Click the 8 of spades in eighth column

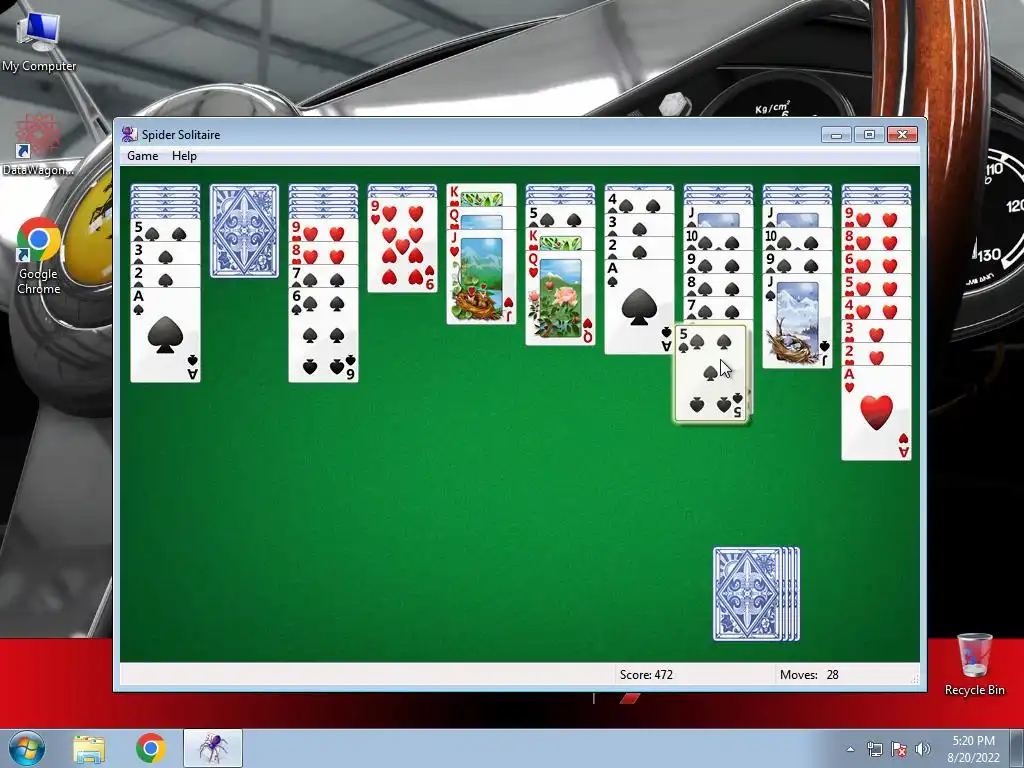[x=718, y=285]
